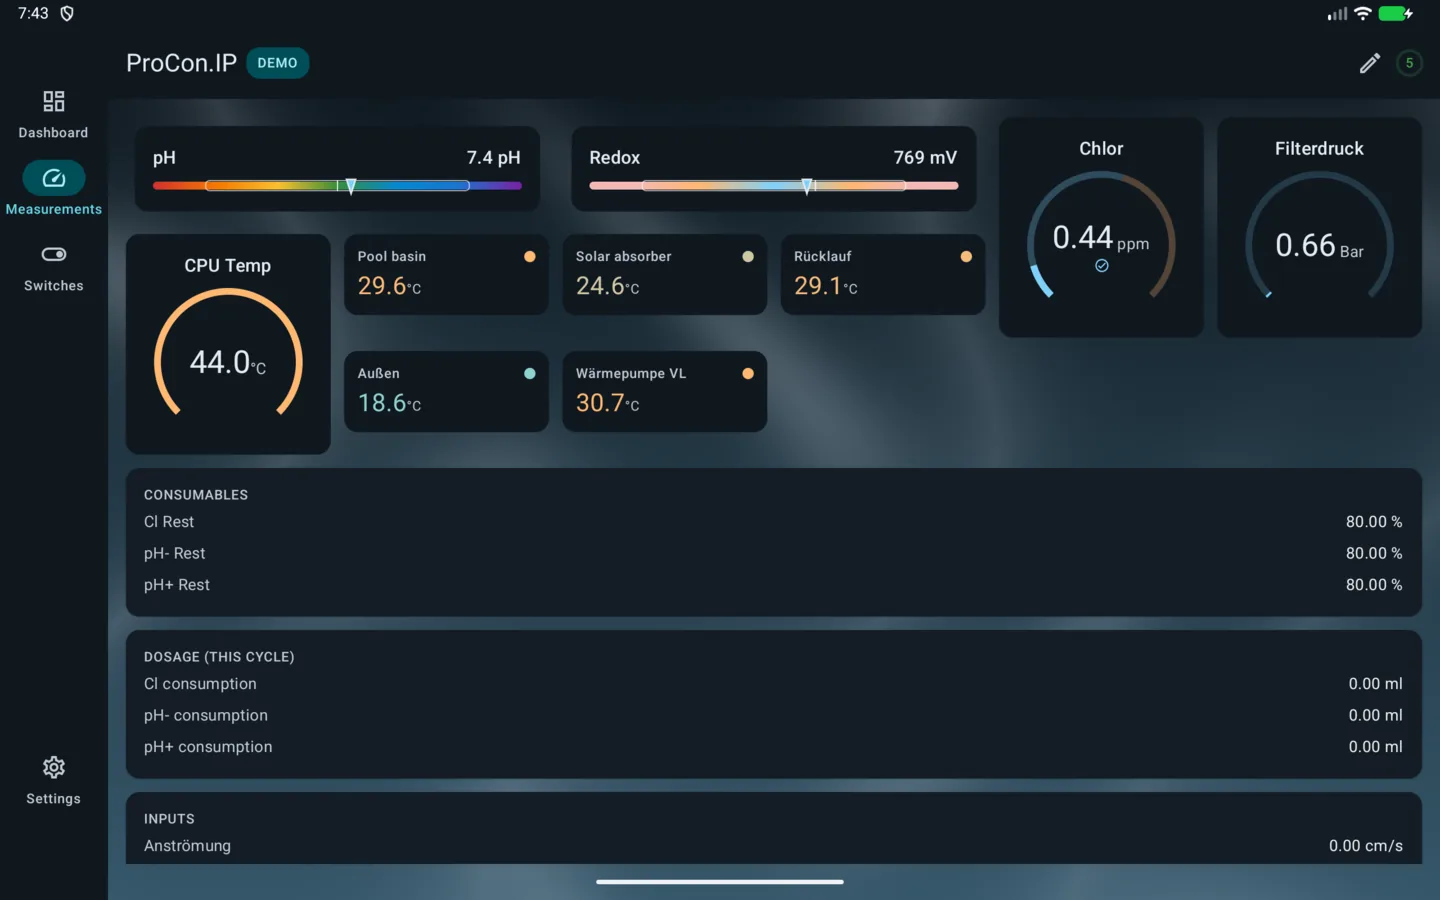Viewport: 1440px width, 900px height.
Task: Click the DOSAGE (THIS CYCLE) header
Action: point(219,657)
